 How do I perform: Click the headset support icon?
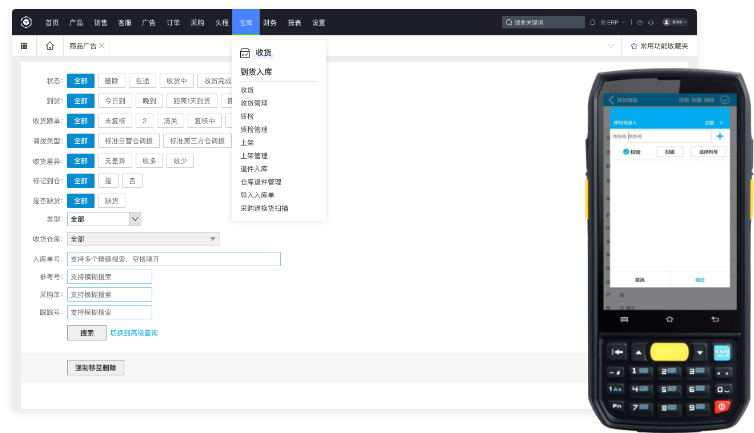pos(651,22)
